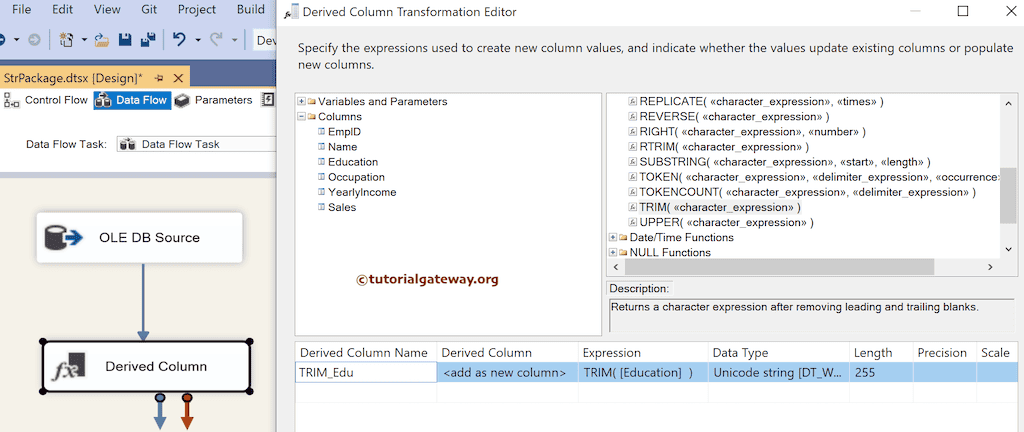The width and height of the screenshot is (1024, 432).
Task: Switch to the Parameters tab
Action: tap(214, 100)
